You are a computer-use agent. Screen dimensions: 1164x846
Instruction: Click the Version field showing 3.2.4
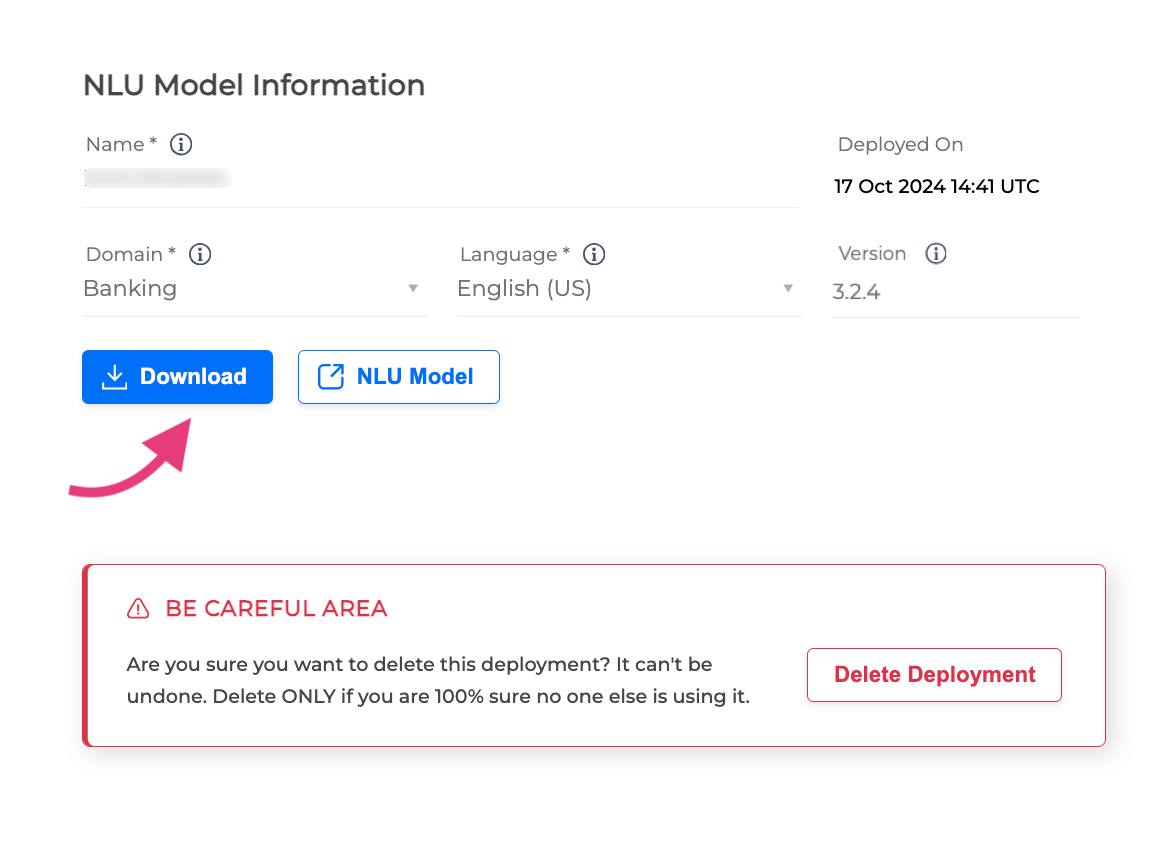pos(955,292)
